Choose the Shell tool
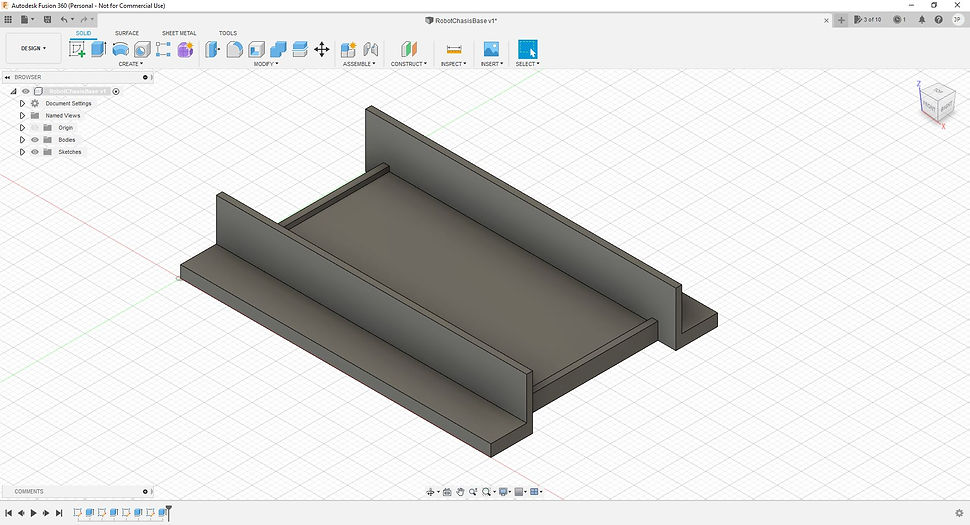The image size is (970, 525). tap(256, 49)
